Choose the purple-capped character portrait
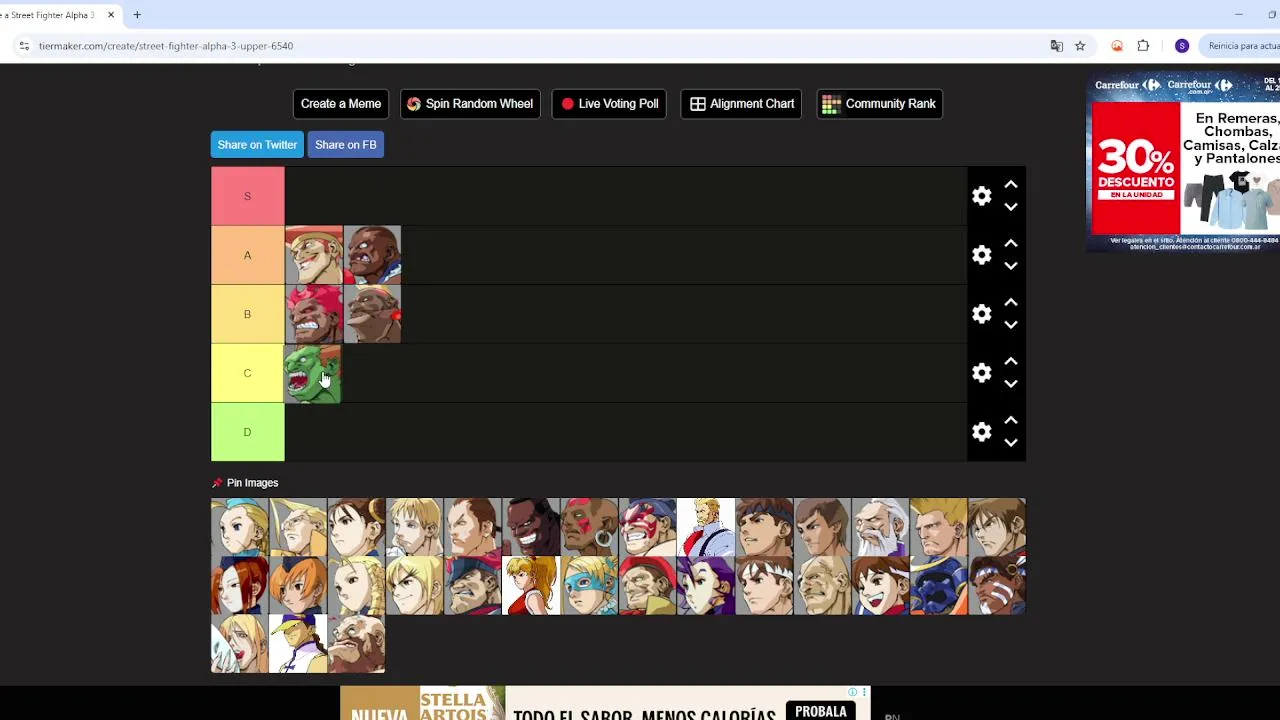Viewport: 1280px width, 720px height. [x=298, y=643]
